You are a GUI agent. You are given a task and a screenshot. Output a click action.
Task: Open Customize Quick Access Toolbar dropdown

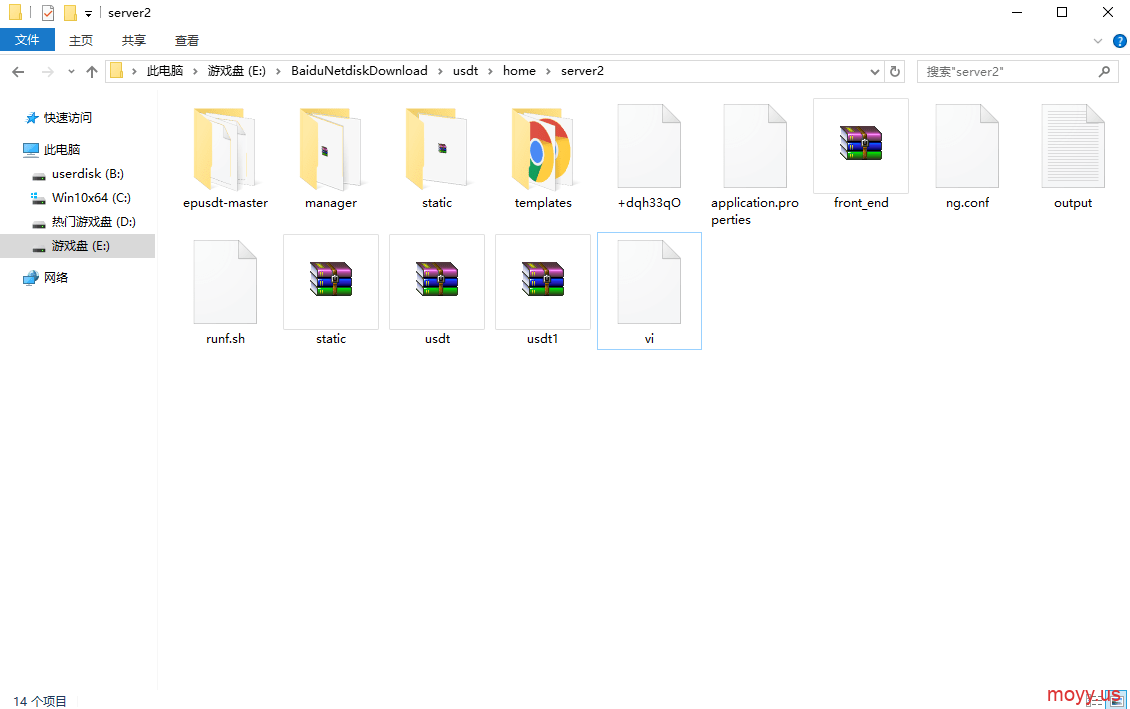(x=88, y=13)
